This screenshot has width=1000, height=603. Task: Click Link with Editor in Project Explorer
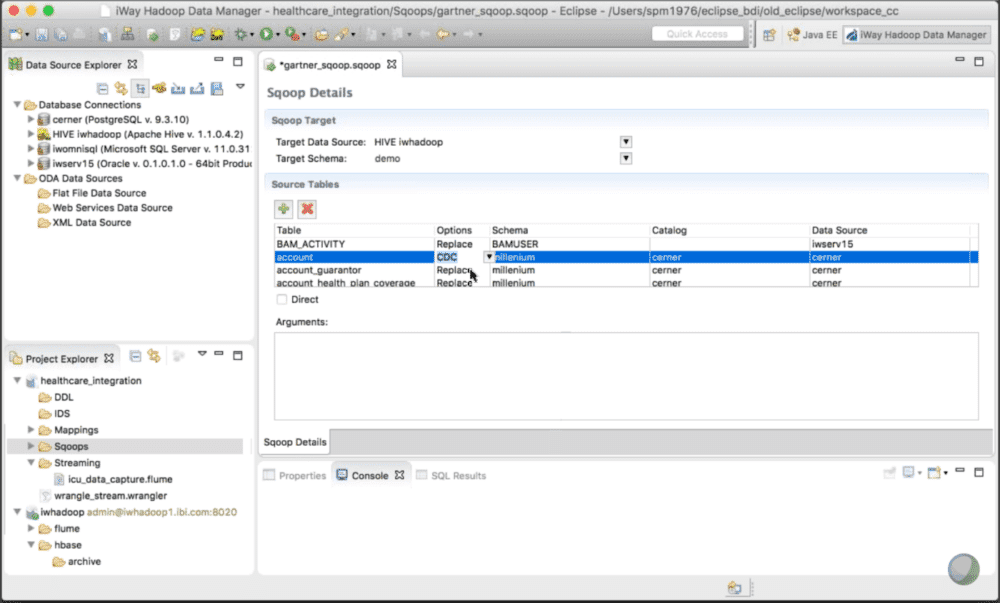click(x=154, y=355)
